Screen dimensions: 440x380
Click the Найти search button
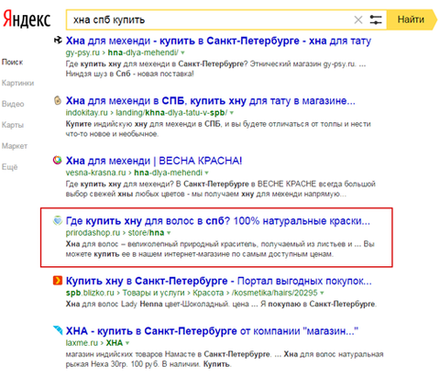[412, 20]
